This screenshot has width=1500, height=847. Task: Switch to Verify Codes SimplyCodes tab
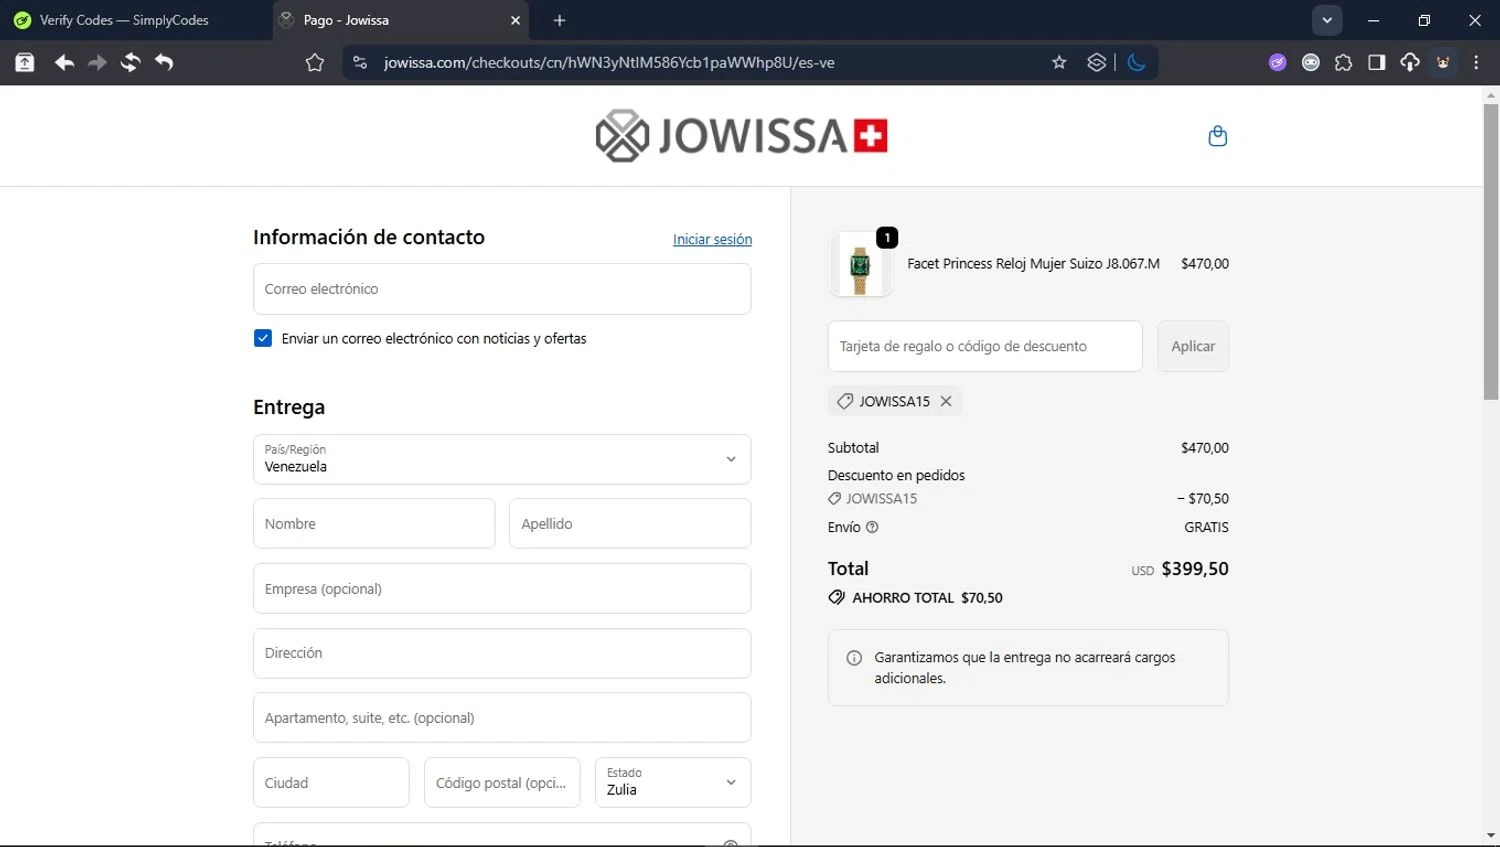pyautogui.click(x=124, y=20)
